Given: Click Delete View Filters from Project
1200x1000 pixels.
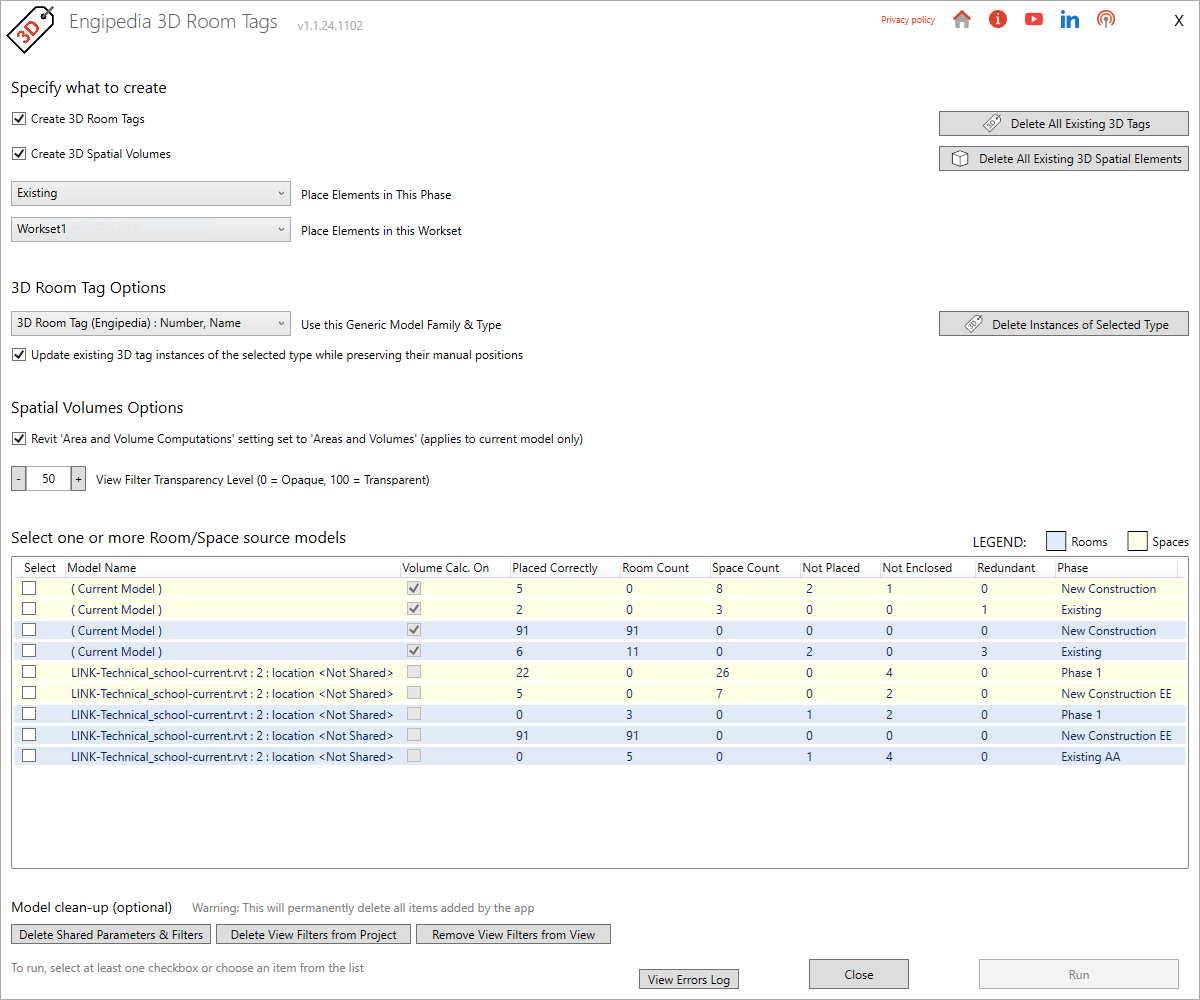Looking at the screenshot, I should click(314, 935).
